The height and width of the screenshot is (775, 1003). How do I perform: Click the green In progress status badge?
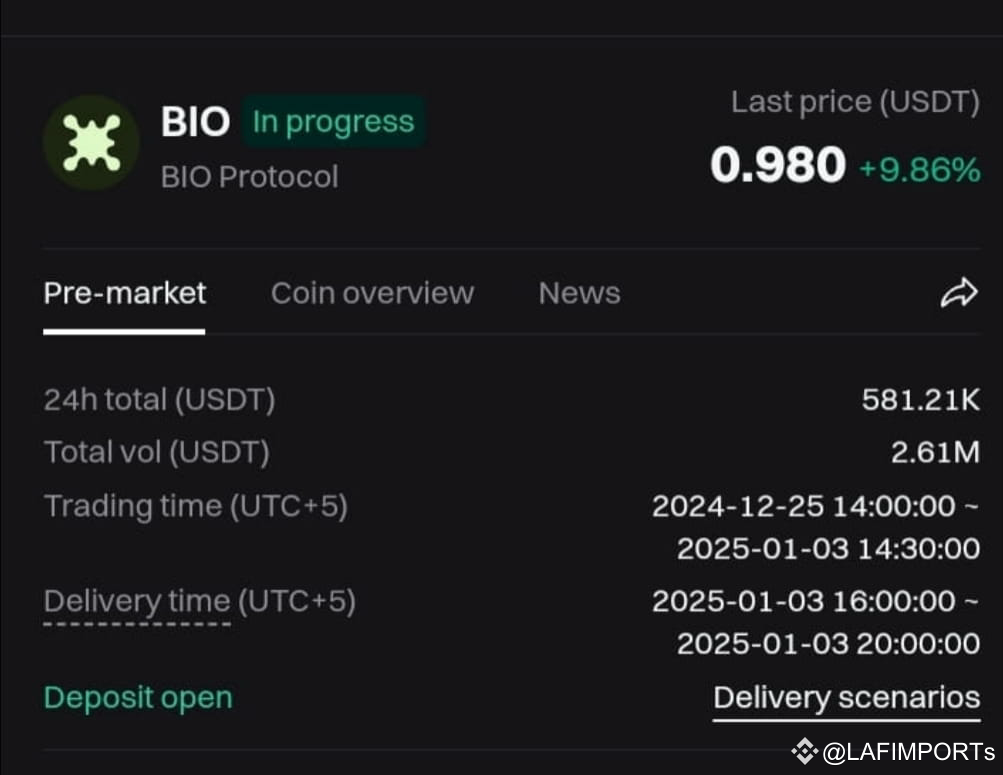click(333, 121)
